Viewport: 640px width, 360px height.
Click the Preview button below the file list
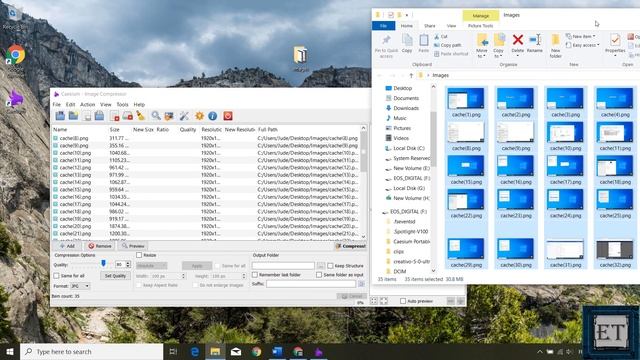[133, 246]
